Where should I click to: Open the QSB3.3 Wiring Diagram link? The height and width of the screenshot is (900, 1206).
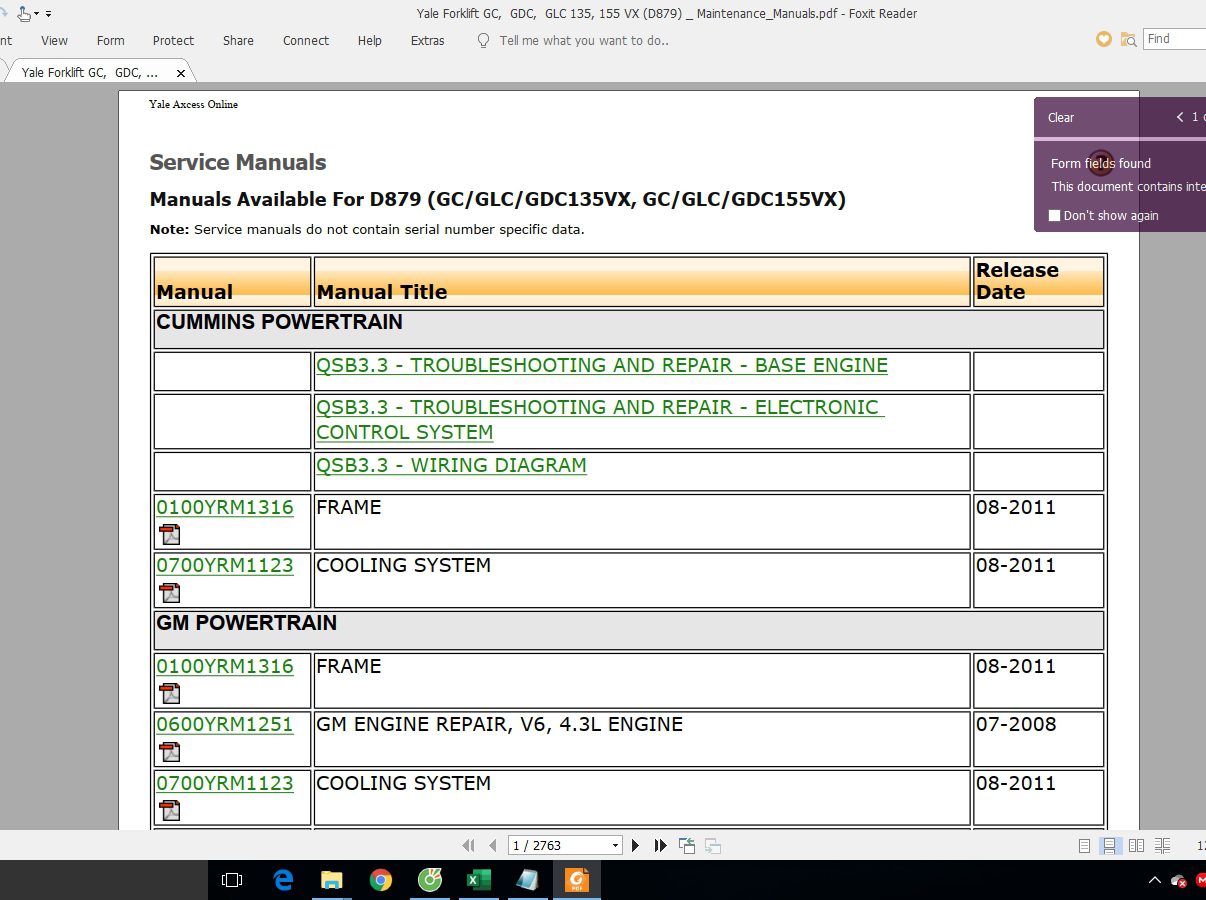pos(451,466)
